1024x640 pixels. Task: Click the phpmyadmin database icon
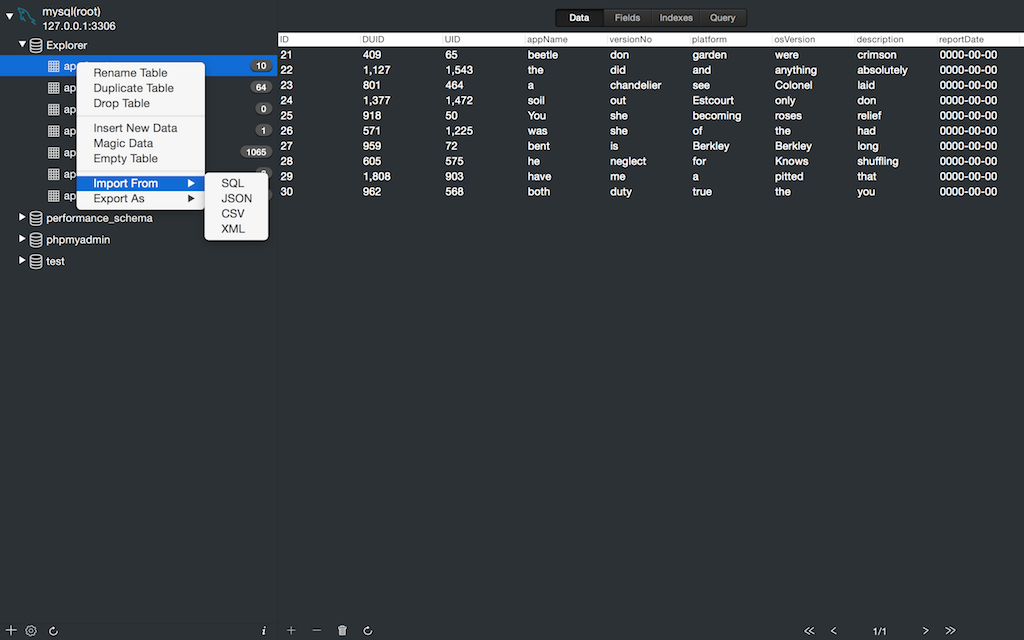tap(36, 240)
